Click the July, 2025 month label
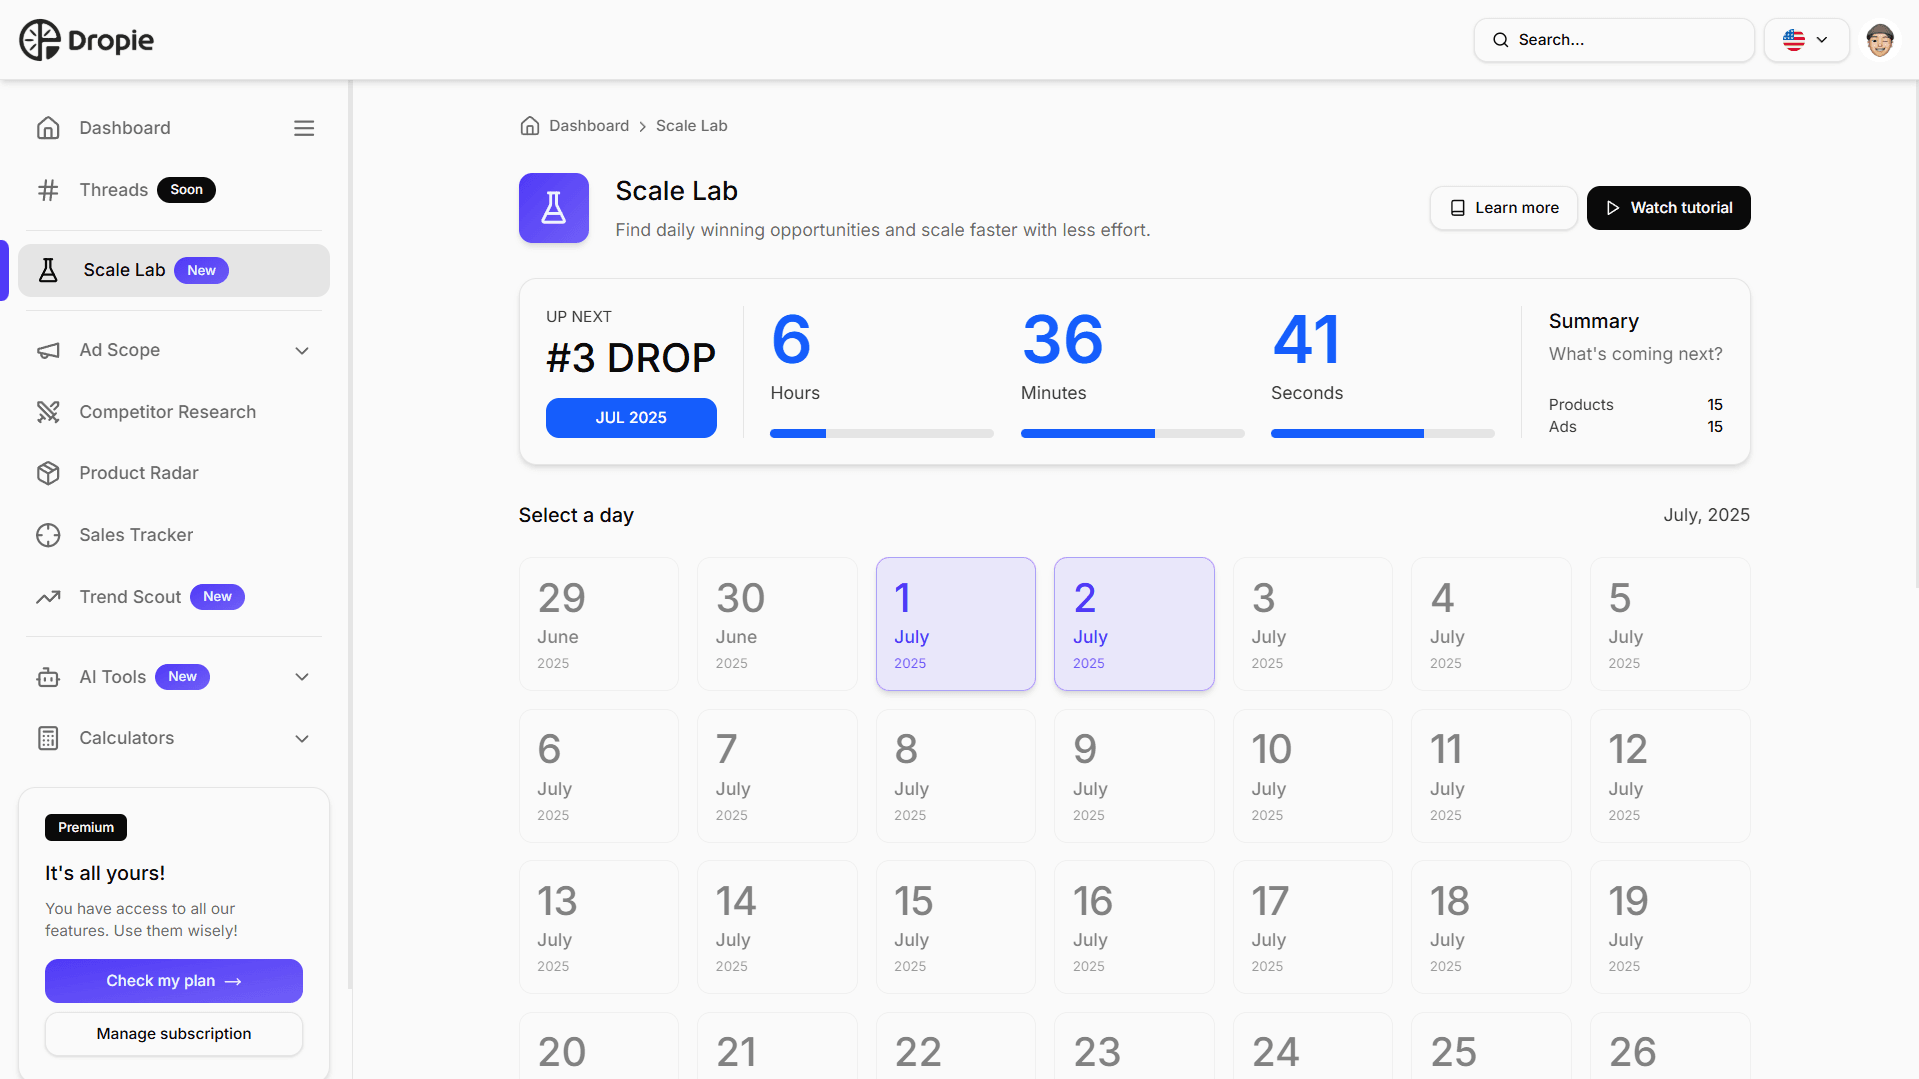This screenshot has width=1919, height=1079. (1706, 515)
